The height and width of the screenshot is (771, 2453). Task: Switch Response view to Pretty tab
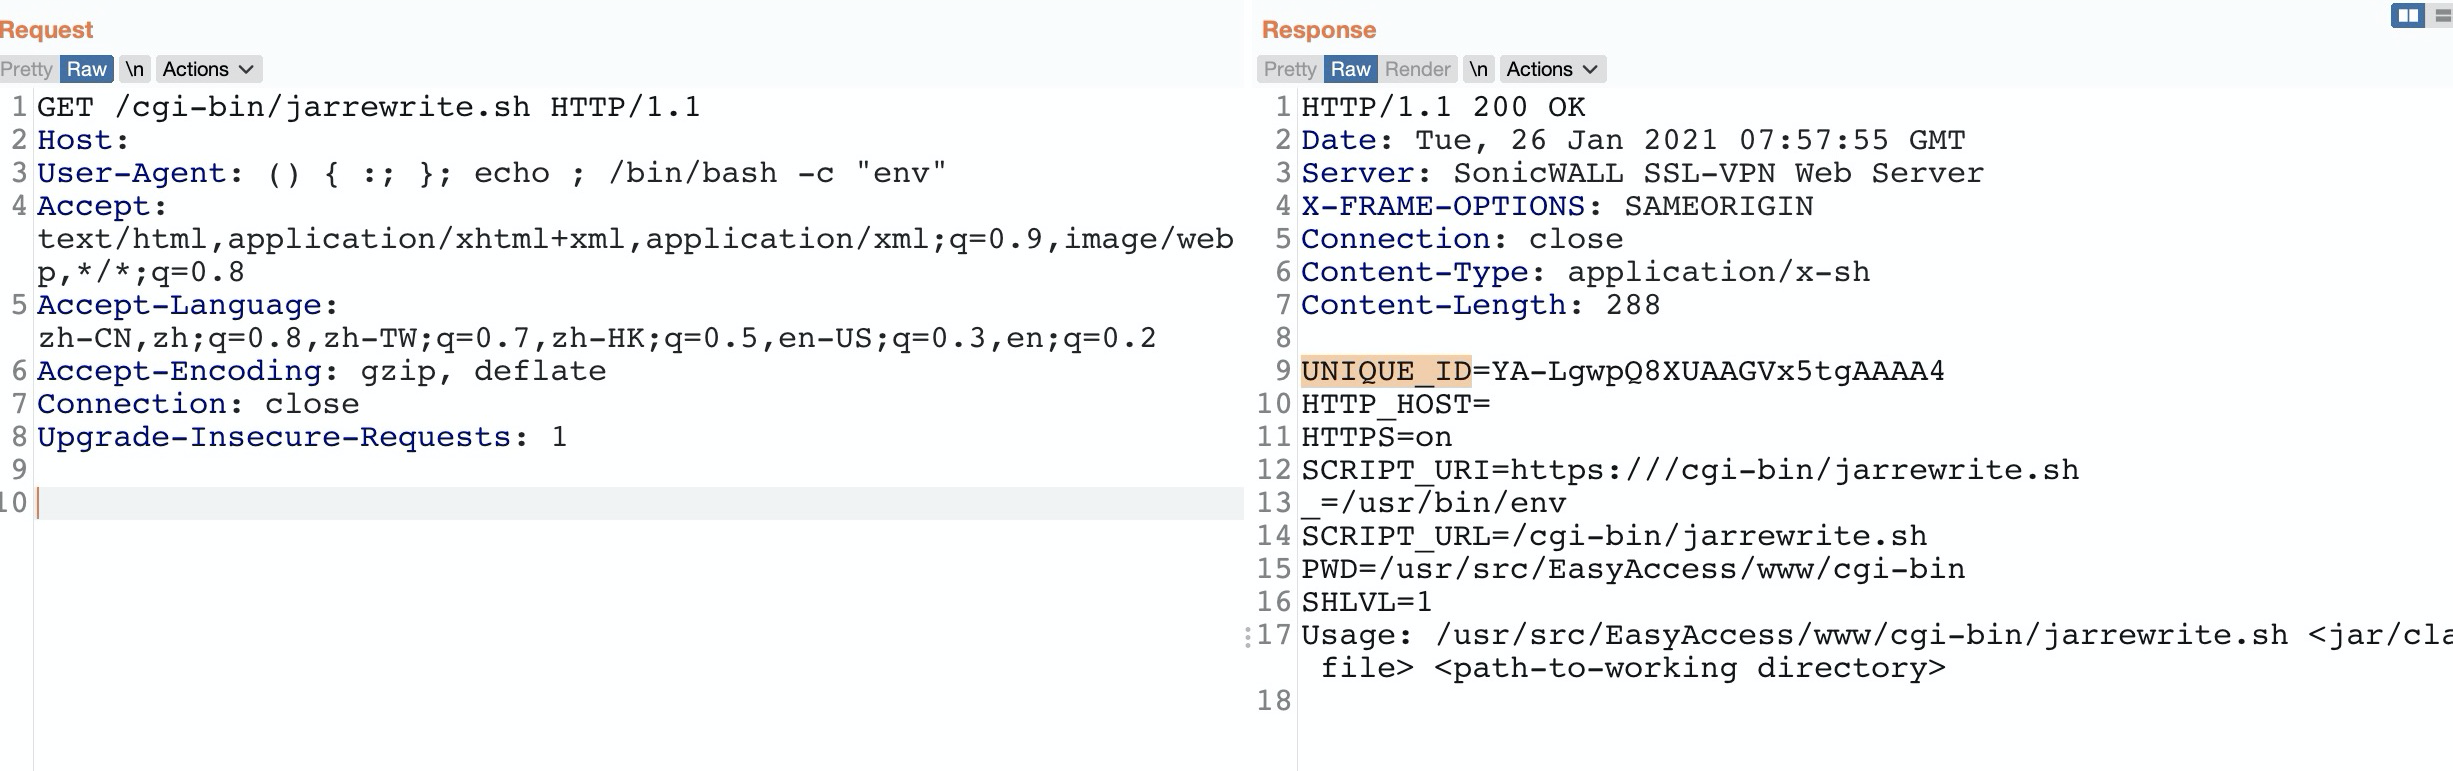coord(1289,69)
